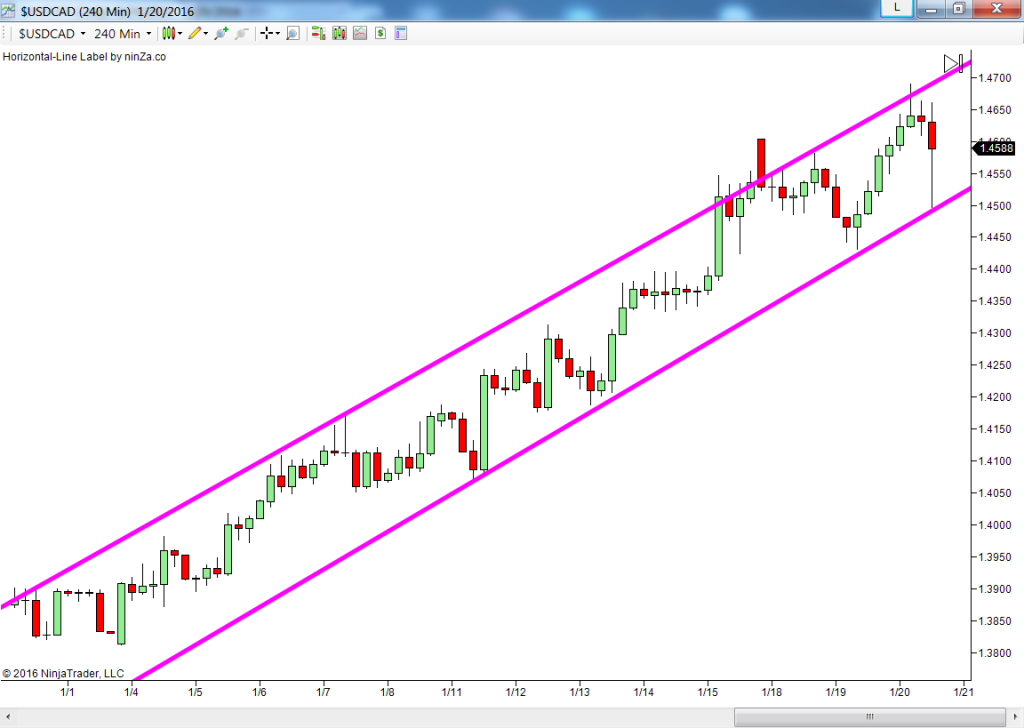The height and width of the screenshot is (728, 1024).
Task: Click the toolbar drag grip handle
Action: [5, 33]
